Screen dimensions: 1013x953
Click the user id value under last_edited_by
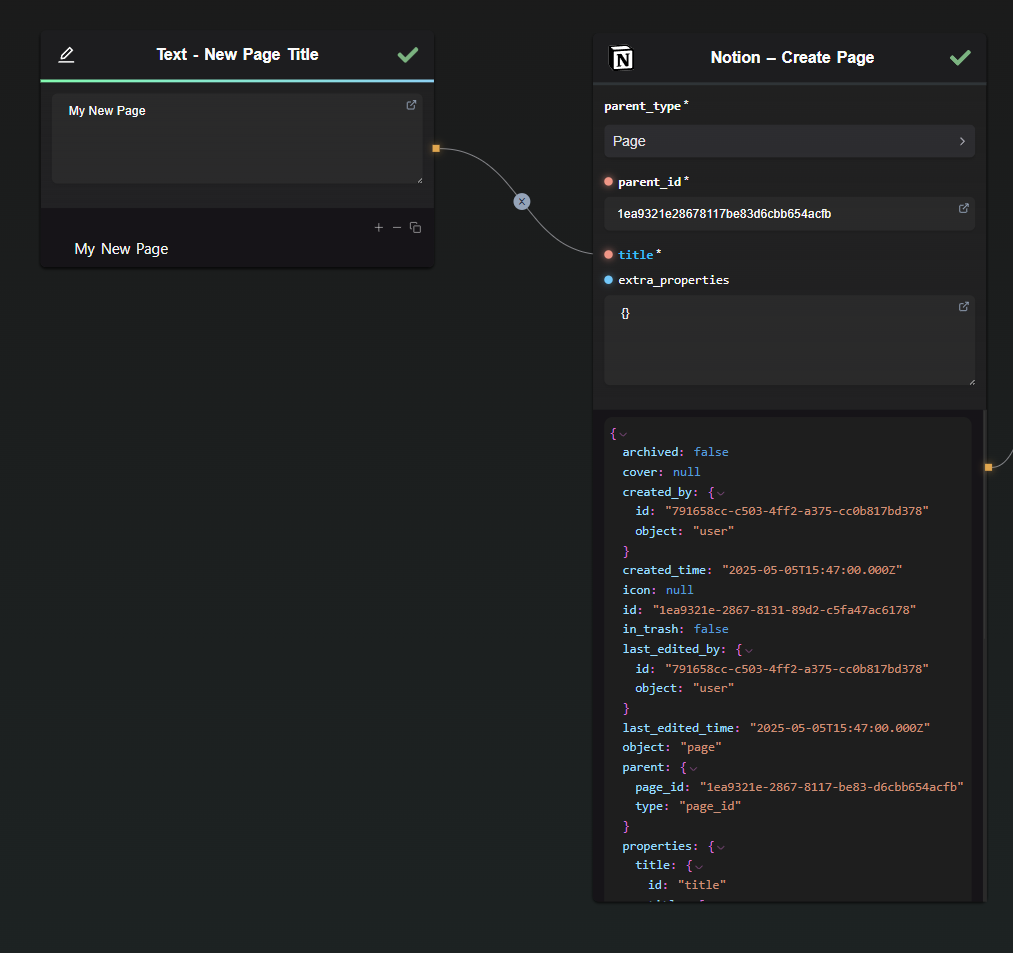(x=797, y=669)
